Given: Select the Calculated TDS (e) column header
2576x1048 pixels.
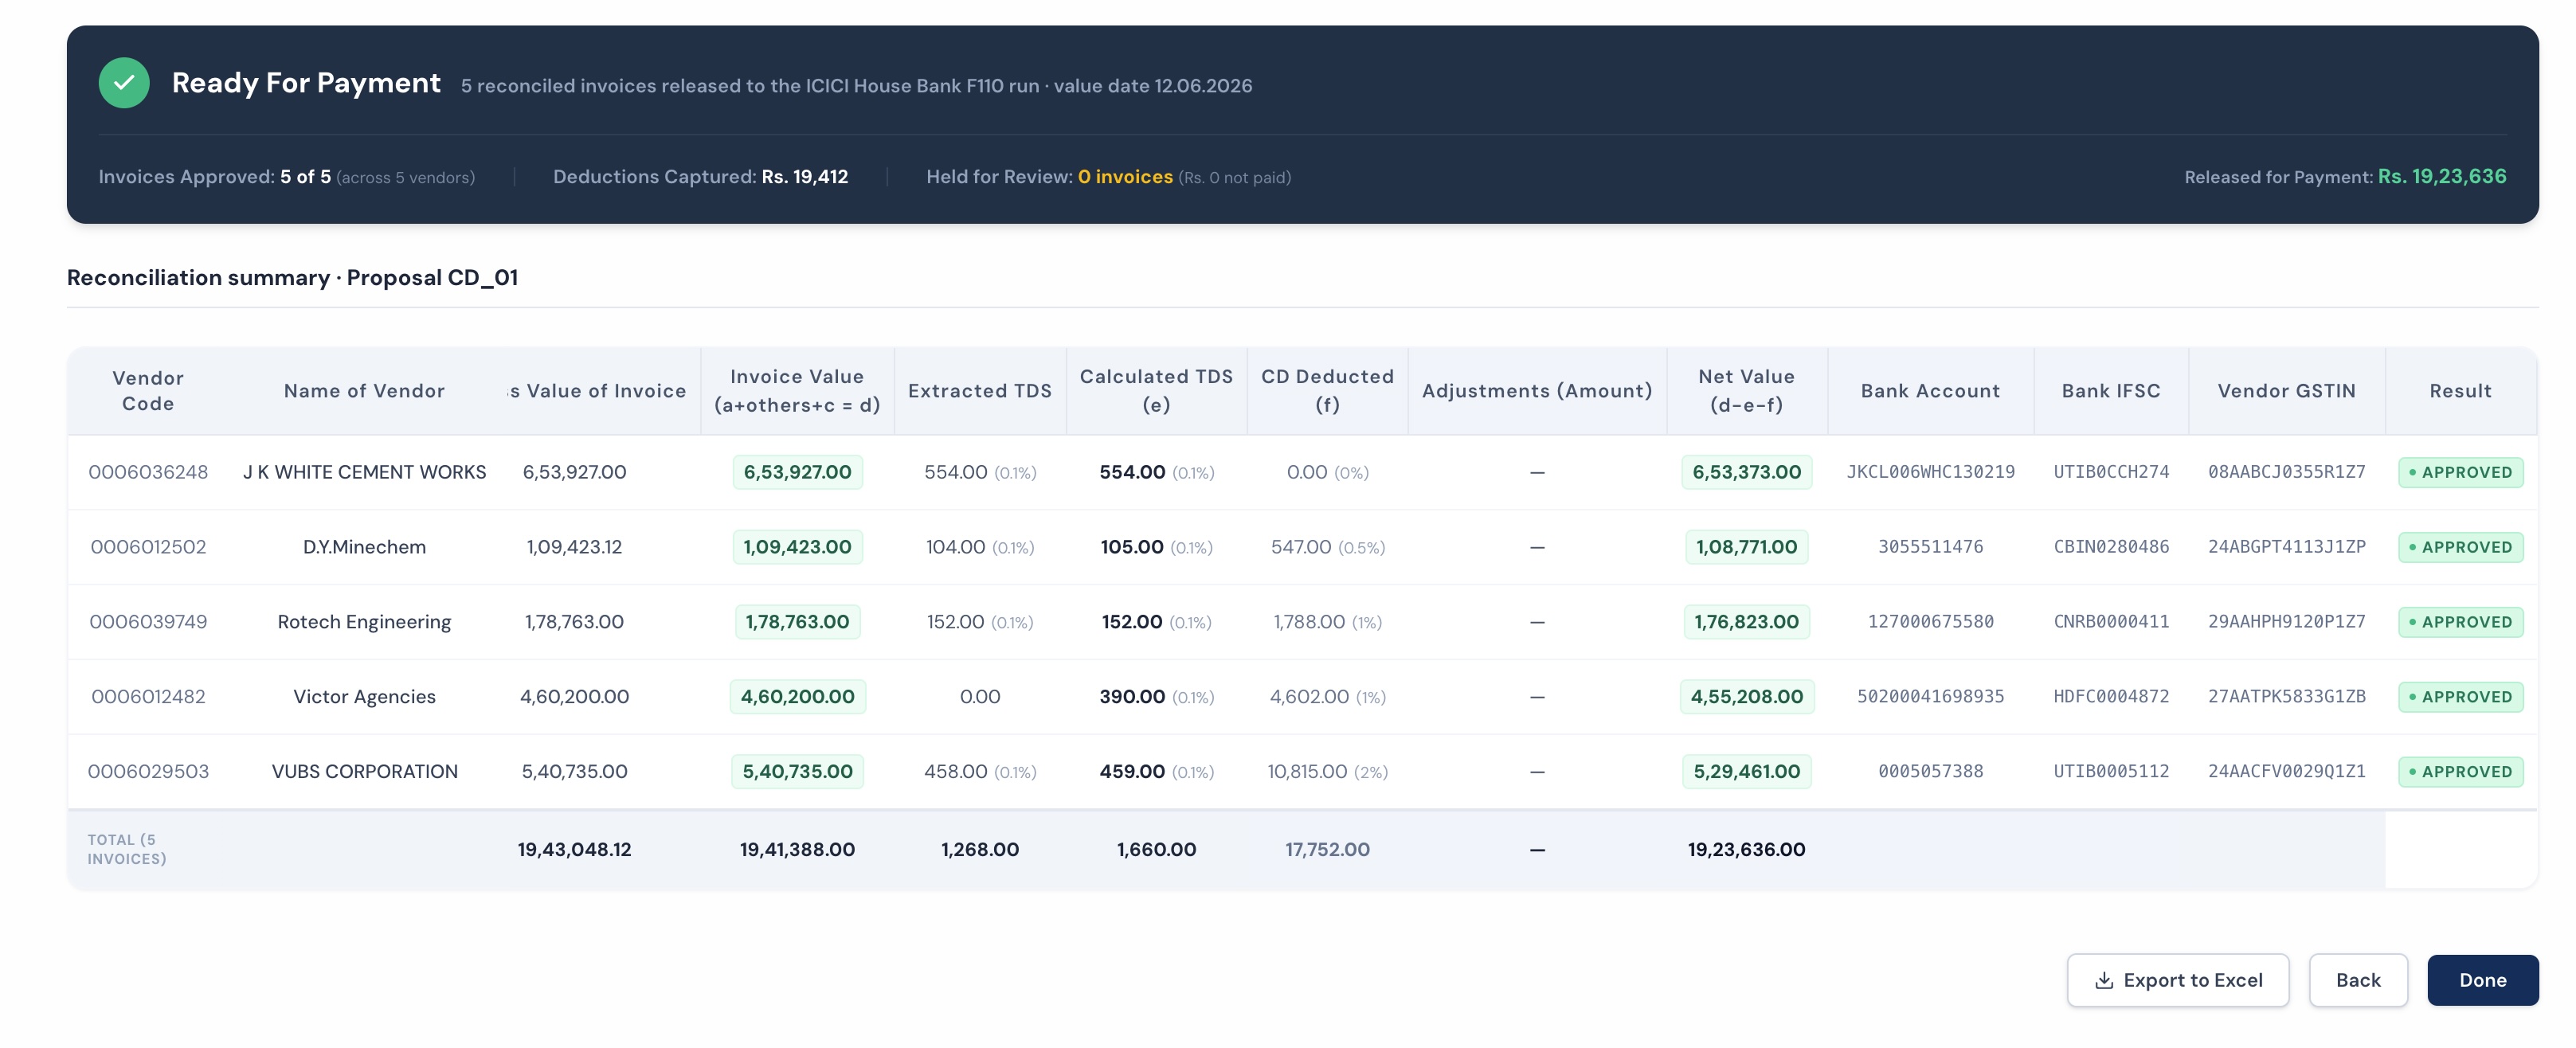Looking at the screenshot, I should [x=1156, y=391].
